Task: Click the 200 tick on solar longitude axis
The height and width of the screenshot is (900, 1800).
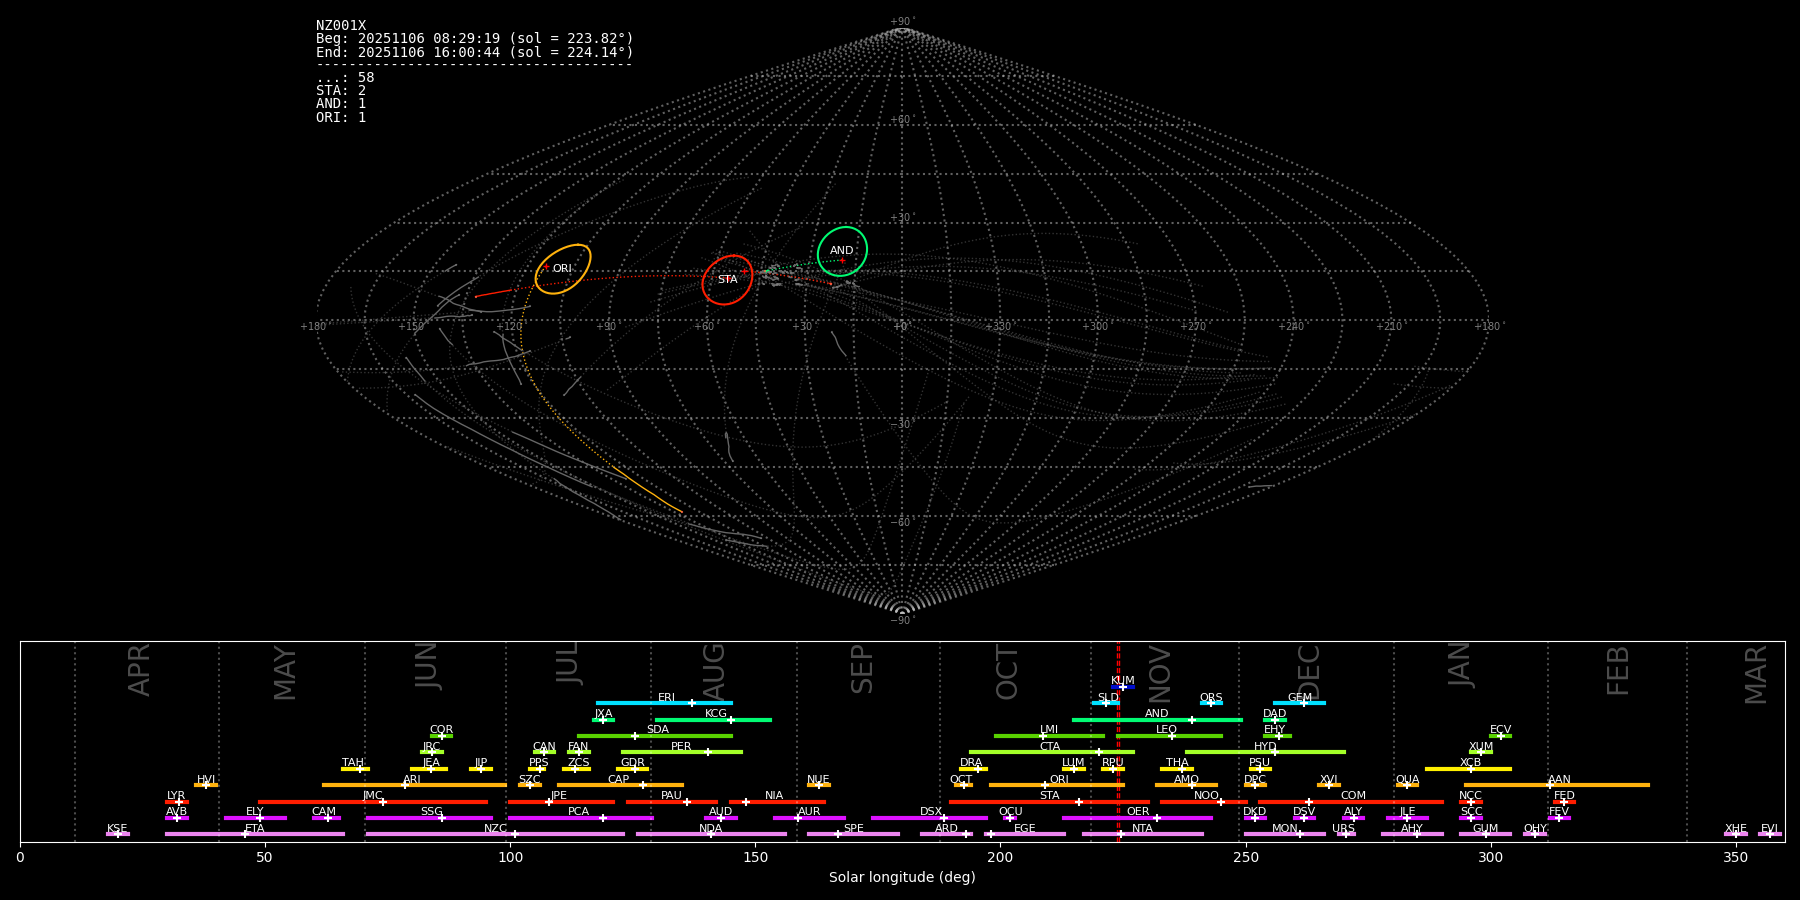Action: pos(1000,857)
